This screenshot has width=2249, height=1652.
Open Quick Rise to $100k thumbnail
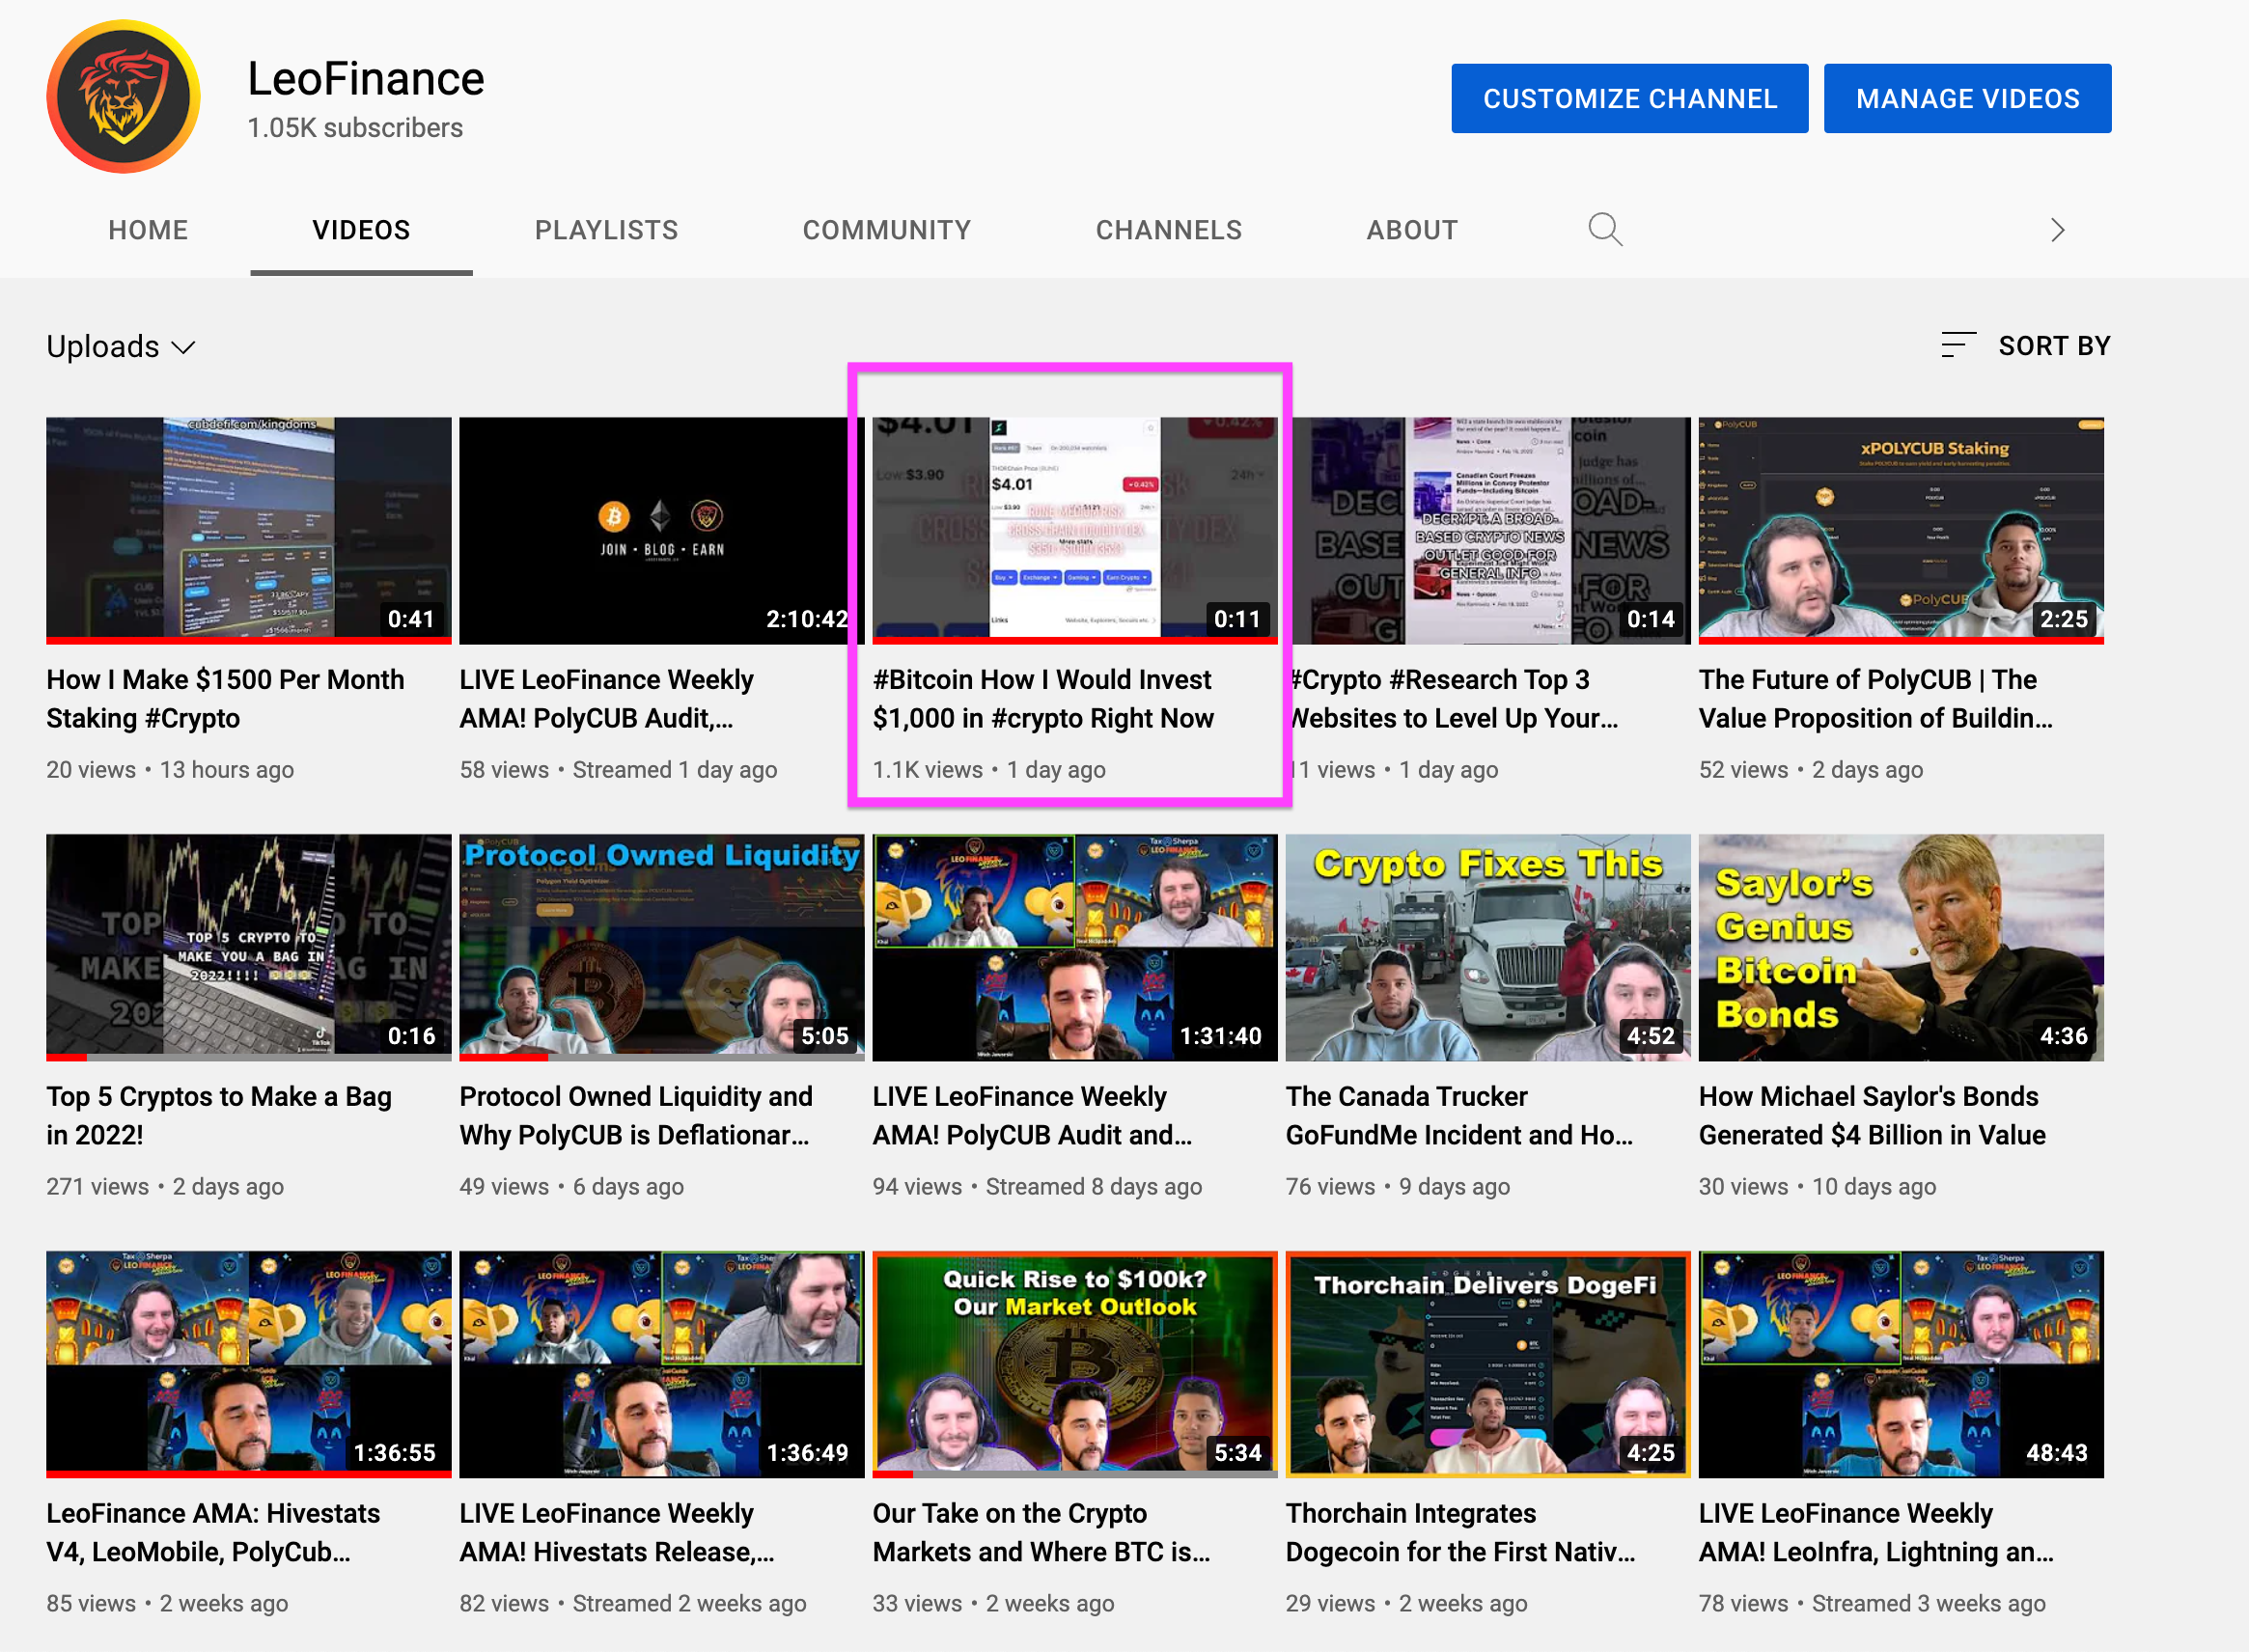pyautogui.click(x=1074, y=1364)
